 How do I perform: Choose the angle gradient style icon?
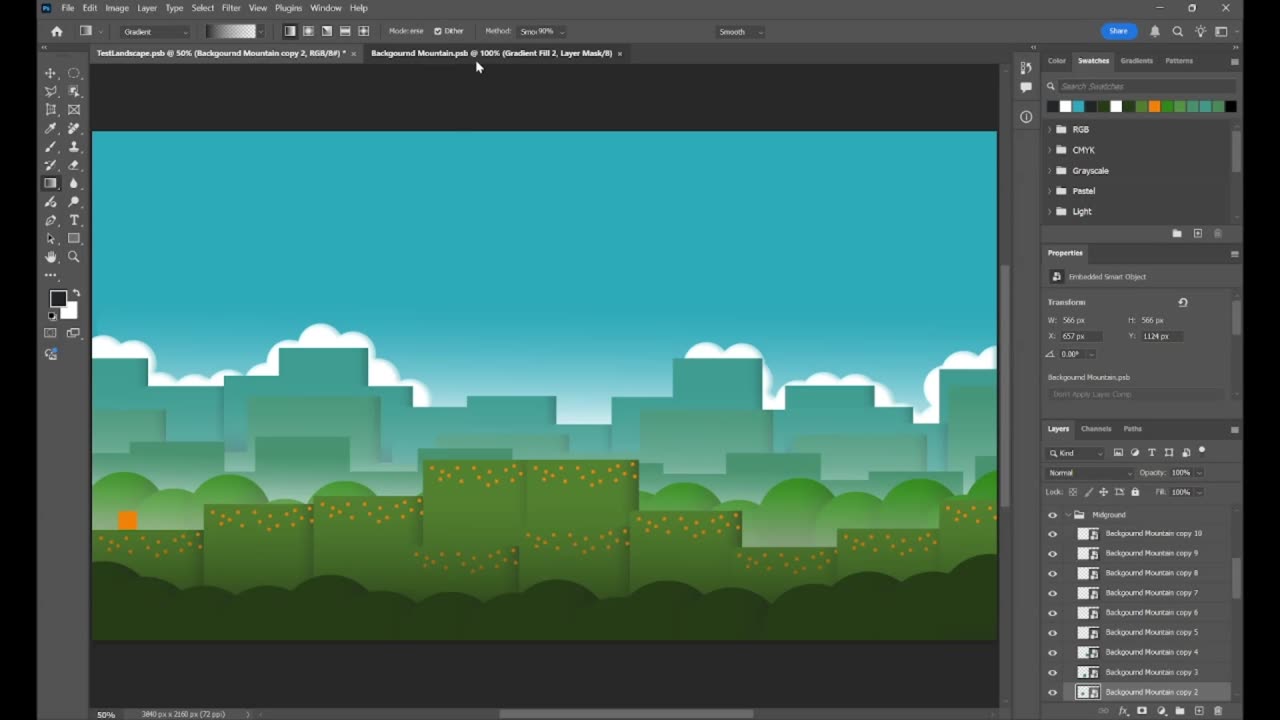click(x=327, y=32)
